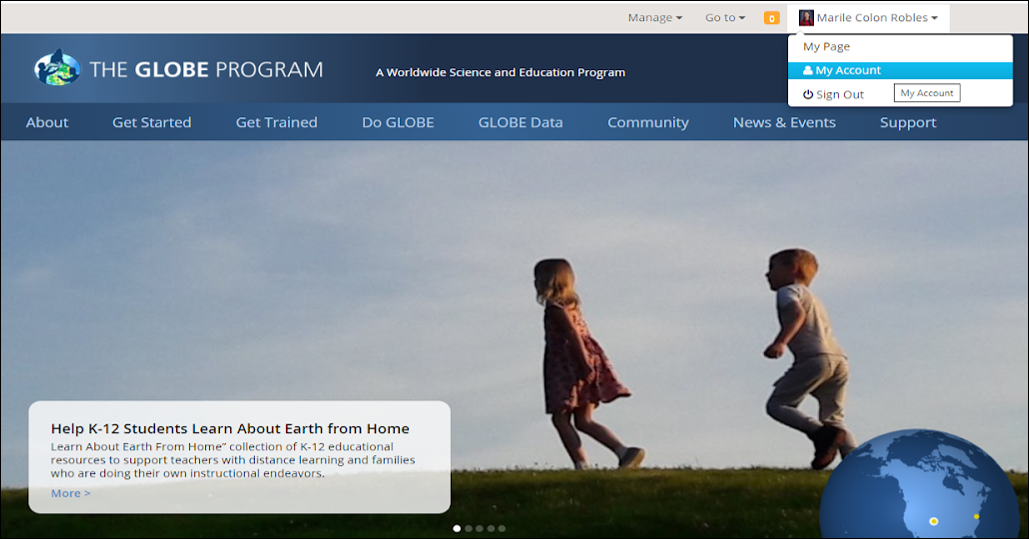Select the first active carousel indicator dot
This screenshot has width=1029, height=539.
tap(457, 528)
